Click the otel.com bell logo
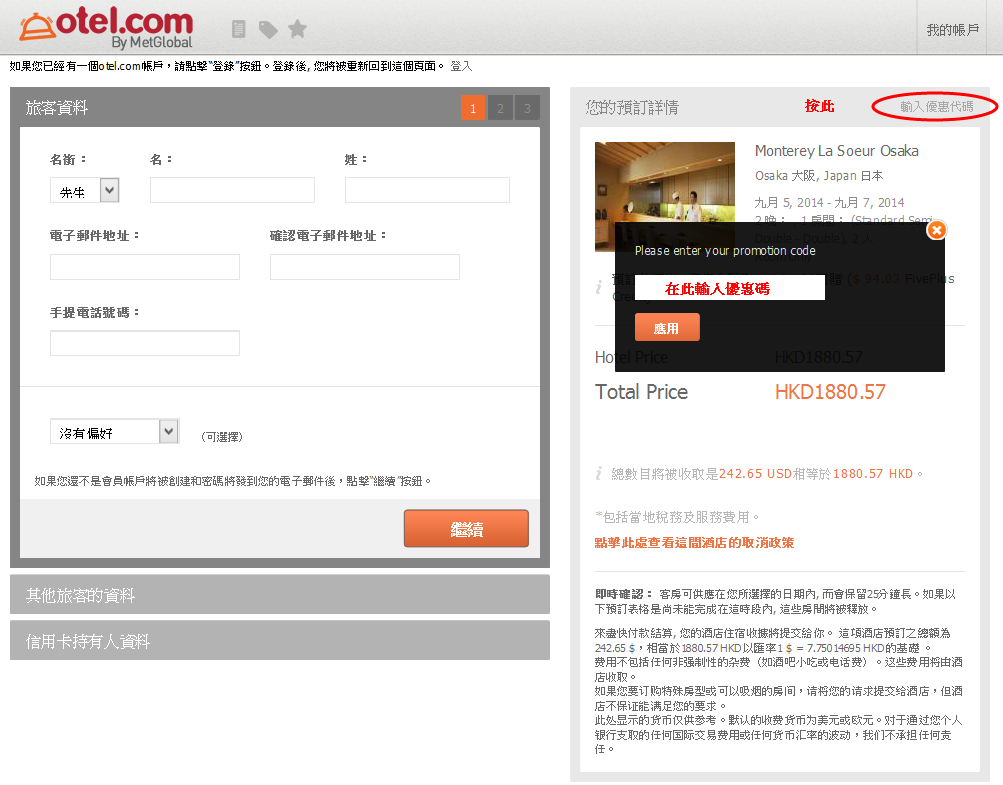This screenshot has width=1003, height=785. (x=37, y=27)
